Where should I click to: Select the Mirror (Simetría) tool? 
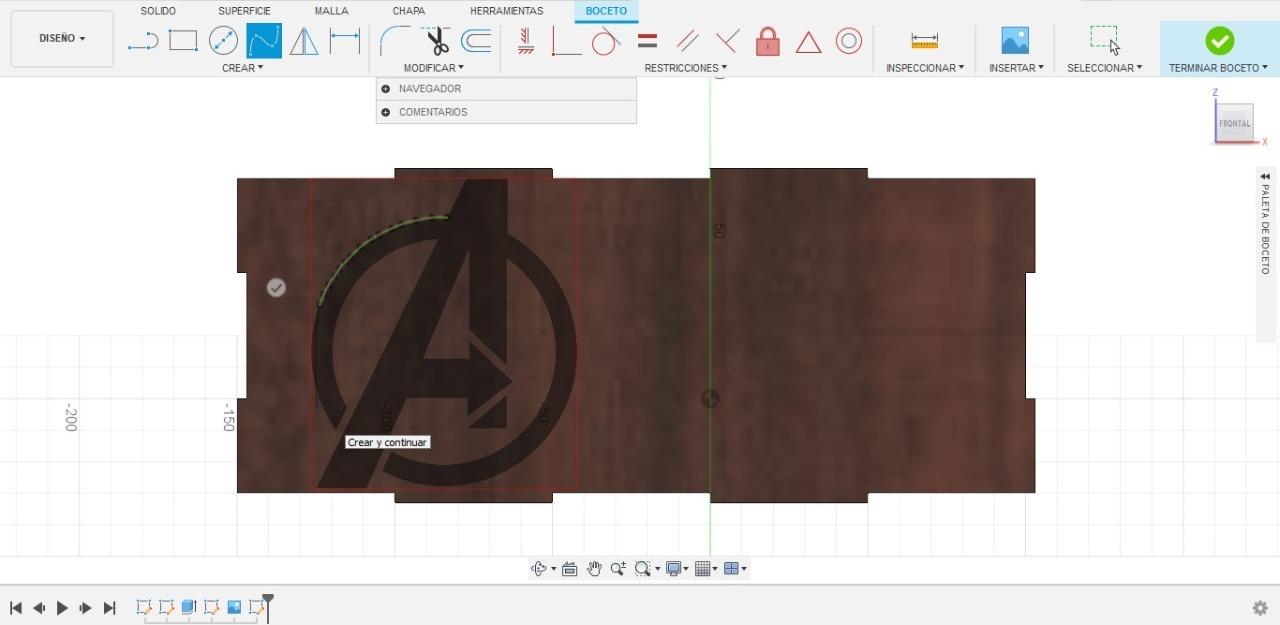point(304,41)
